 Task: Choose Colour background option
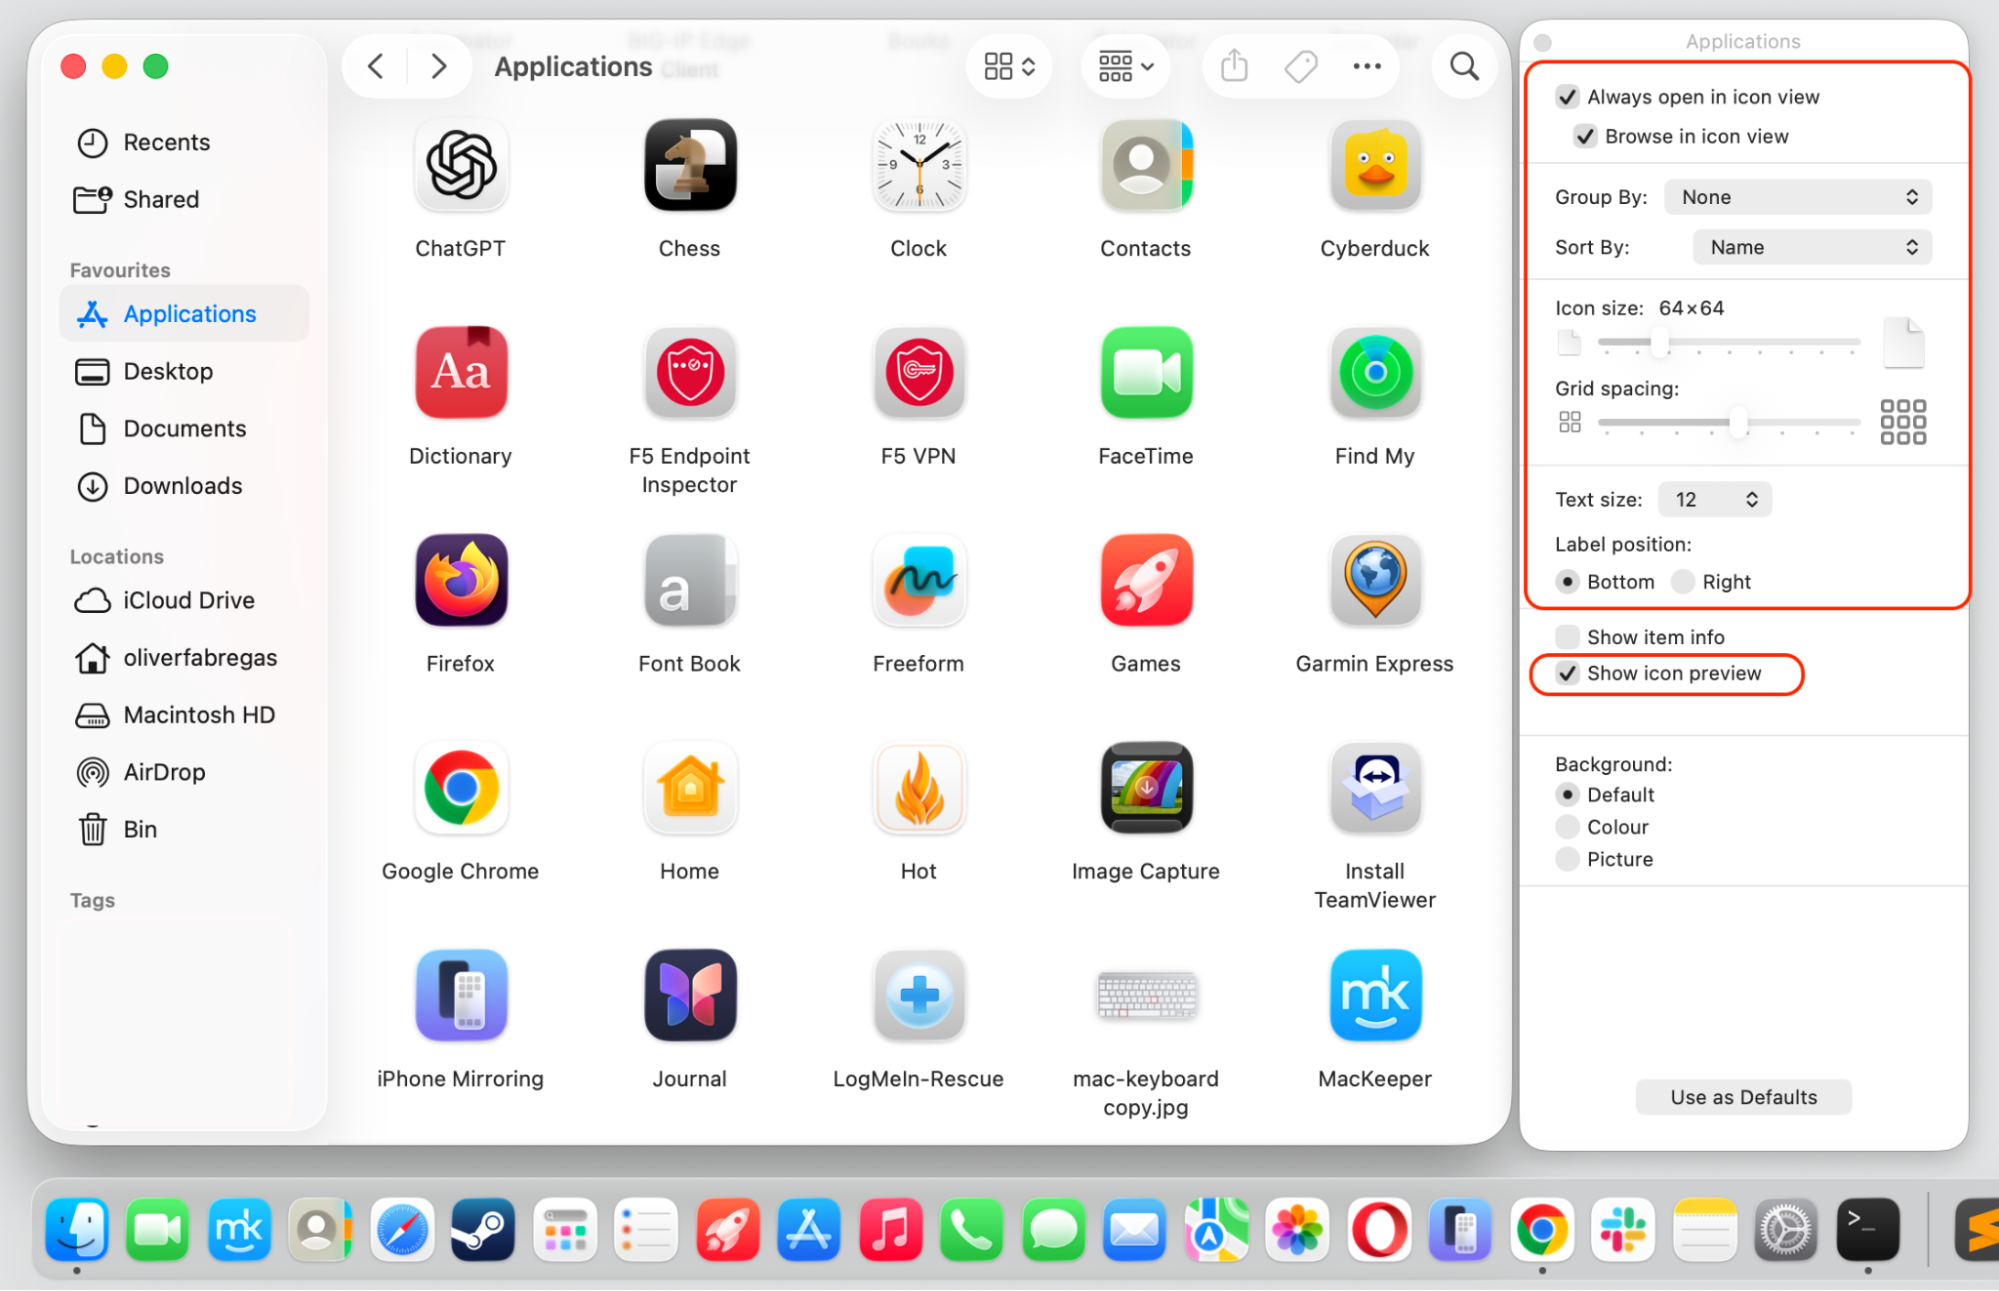(x=1567, y=827)
